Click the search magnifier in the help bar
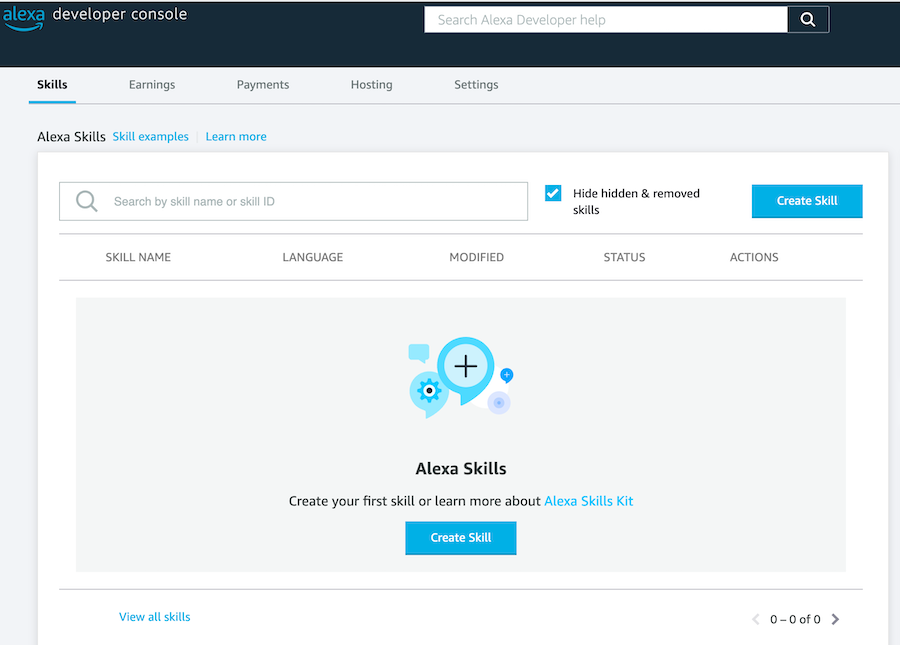This screenshot has height=645, width=900. click(x=807, y=18)
